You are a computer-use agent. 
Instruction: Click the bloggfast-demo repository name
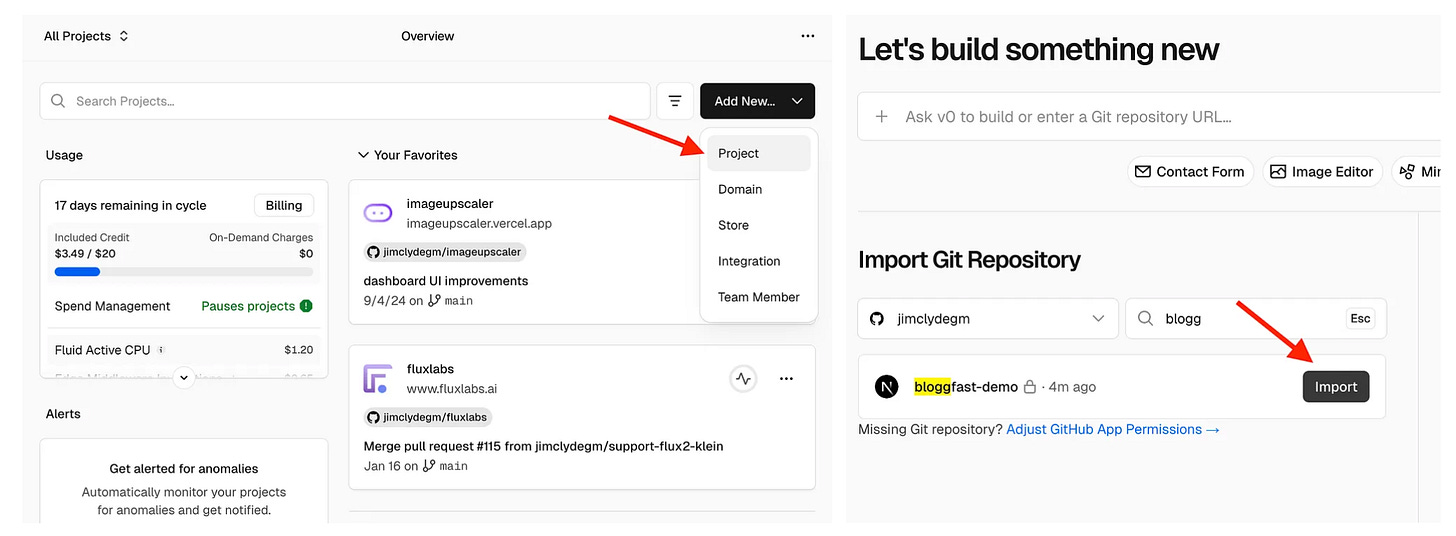coord(966,387)
